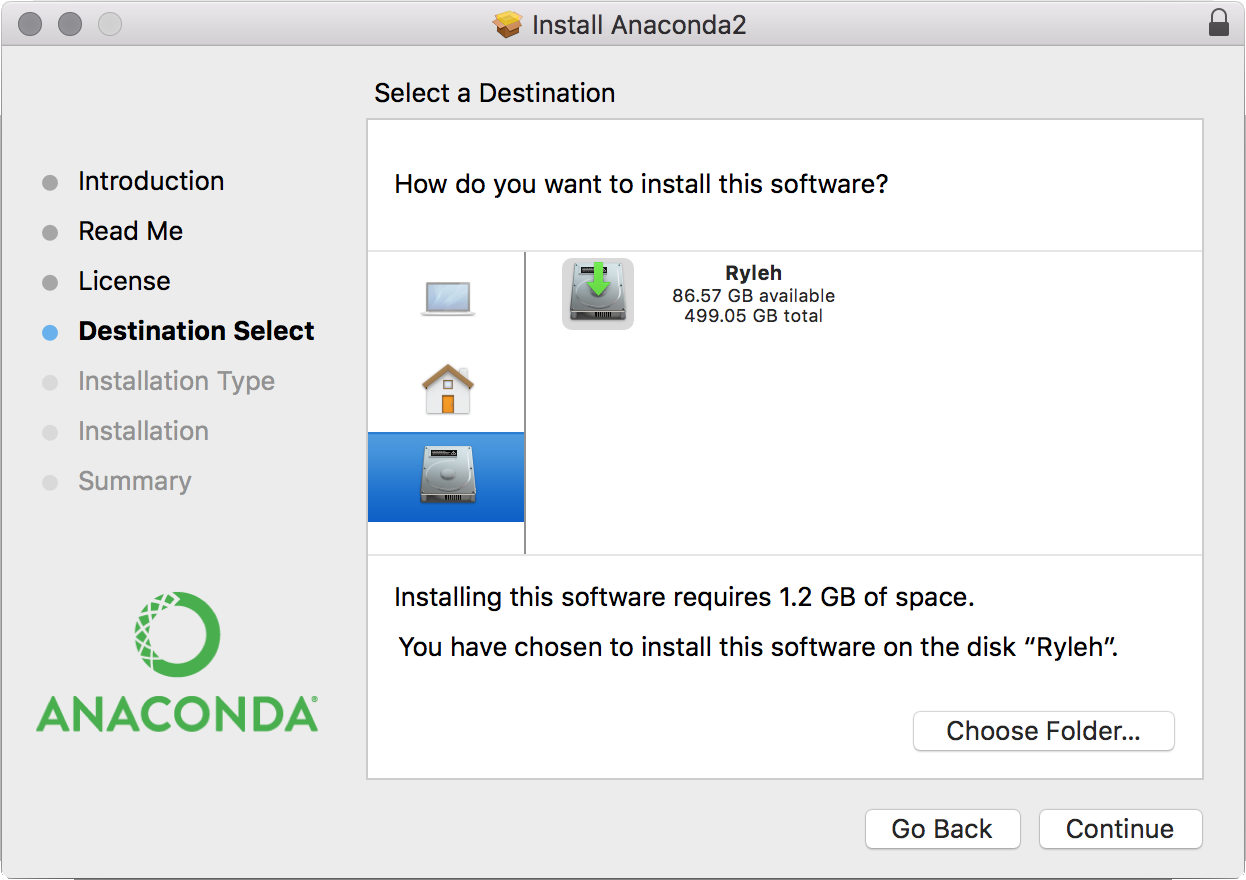Select the Read Me step in sidebar
1246x880 pixels.
coord(131,231)
